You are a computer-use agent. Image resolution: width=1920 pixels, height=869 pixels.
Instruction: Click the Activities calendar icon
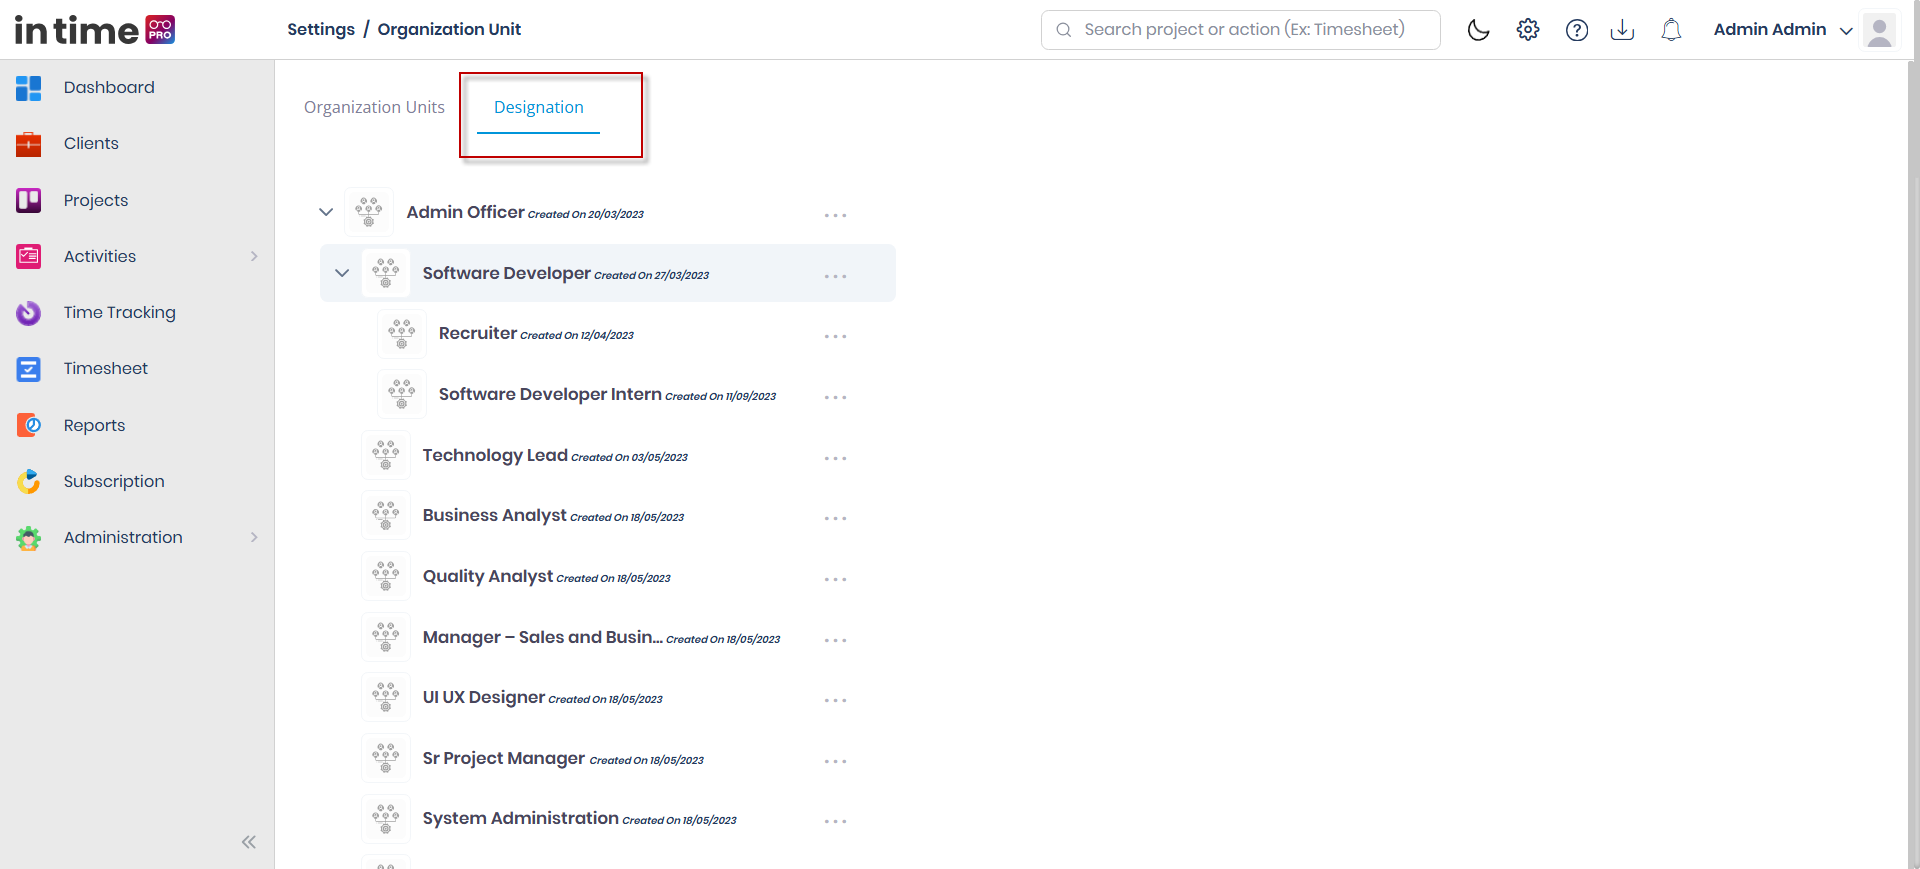[29, 257]
